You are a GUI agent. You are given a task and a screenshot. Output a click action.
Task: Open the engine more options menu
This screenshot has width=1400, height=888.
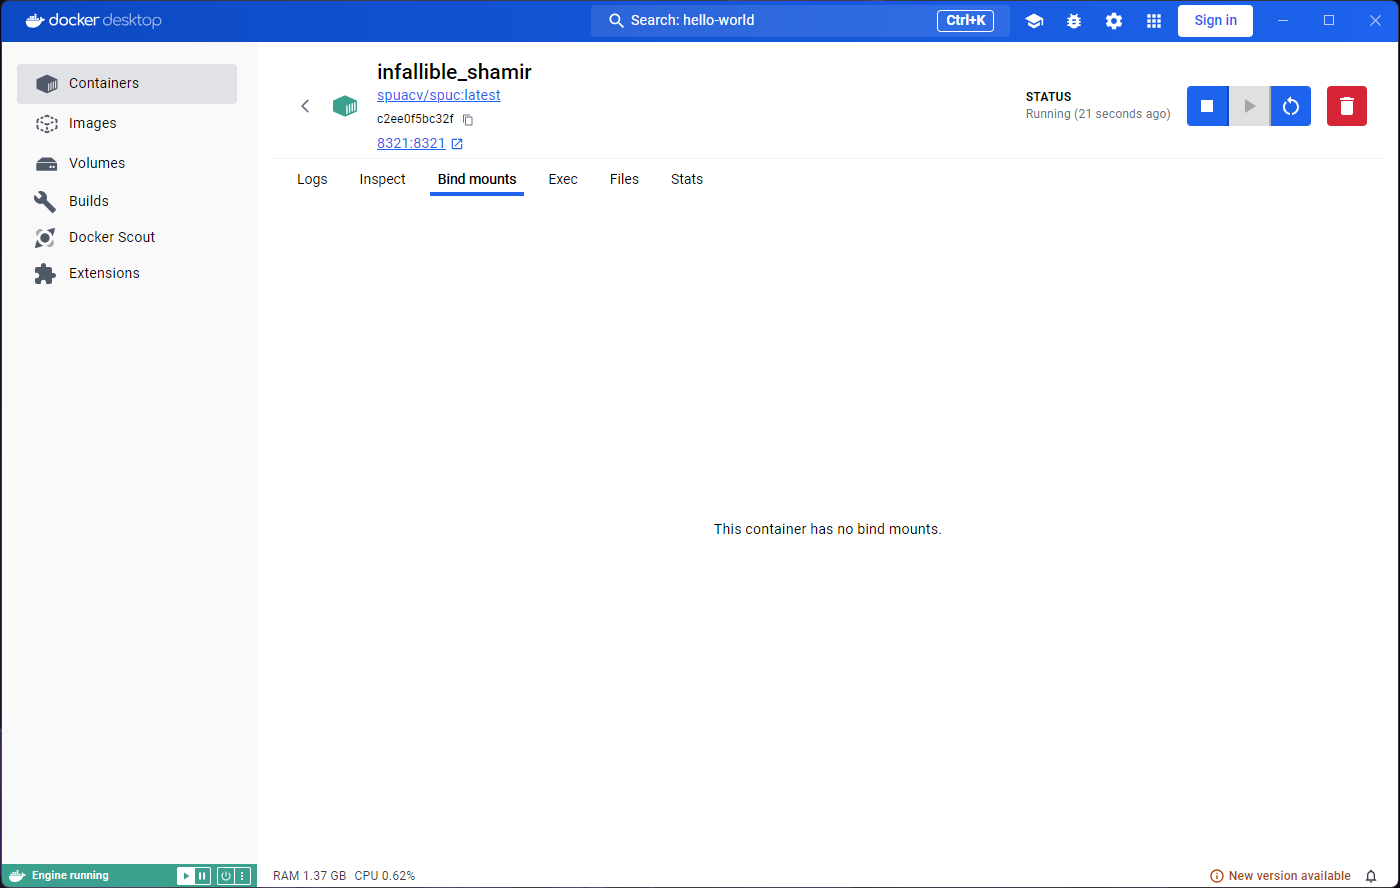pyautogui.click(x=242, y=876)
